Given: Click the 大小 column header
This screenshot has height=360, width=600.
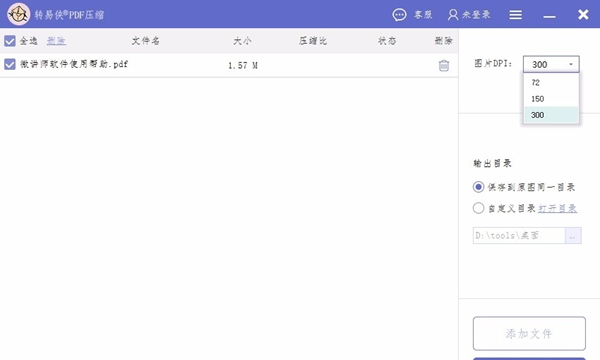Looking at the screenshot, I should click(x=242, y=41).
